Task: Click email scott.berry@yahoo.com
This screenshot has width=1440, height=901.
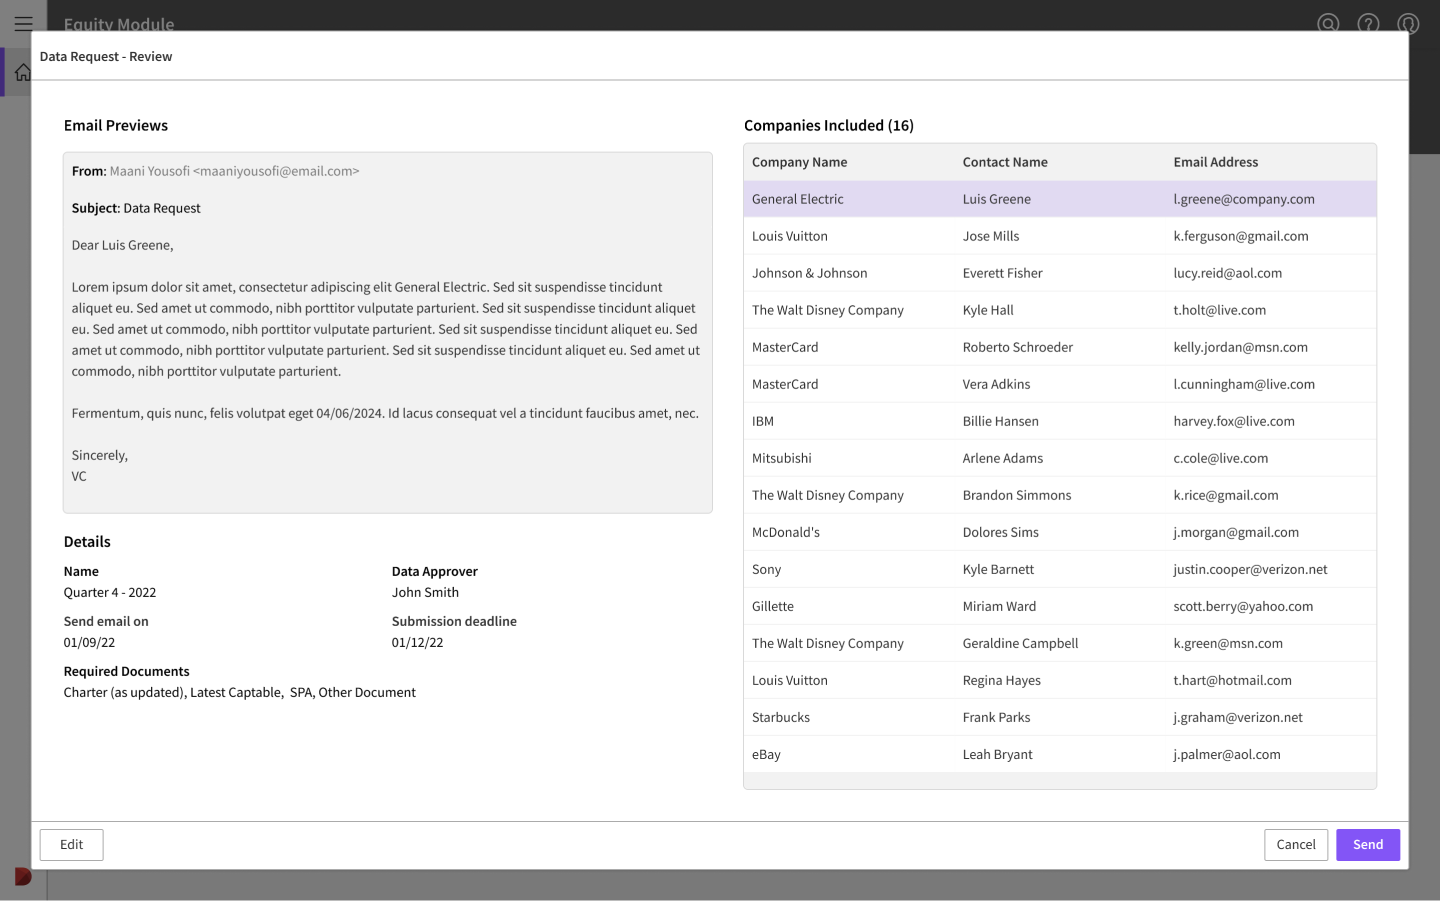Action: (x=1243, y=606)
